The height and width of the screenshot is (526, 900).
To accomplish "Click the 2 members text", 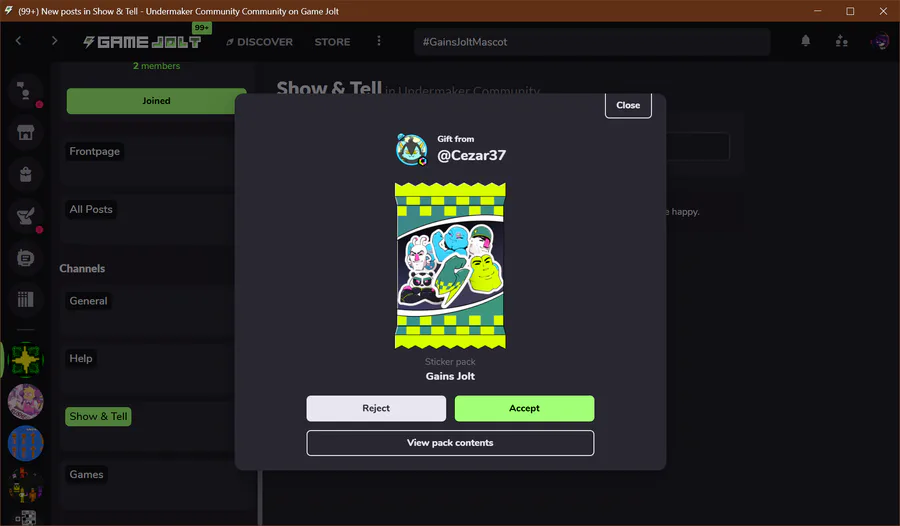I will pos(156,66).
